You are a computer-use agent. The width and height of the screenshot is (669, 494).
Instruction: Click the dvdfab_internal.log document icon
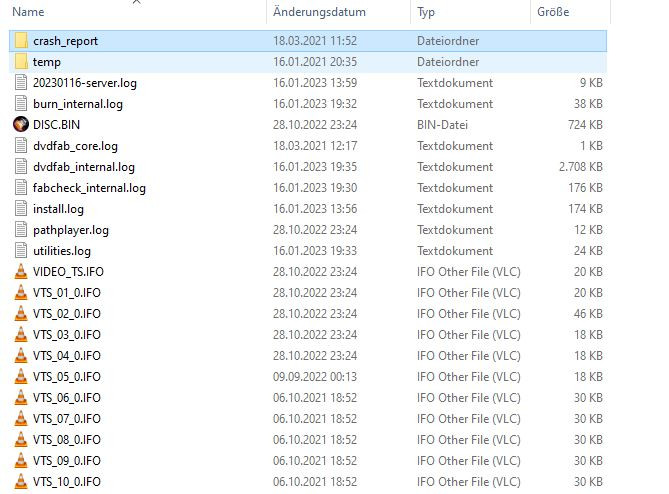pyautogui.click(x=21, y=167)
